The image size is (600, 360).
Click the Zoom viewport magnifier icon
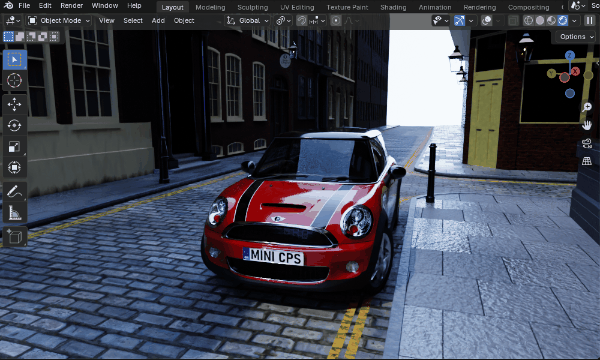pyautogui.click(x=587, y=107)
